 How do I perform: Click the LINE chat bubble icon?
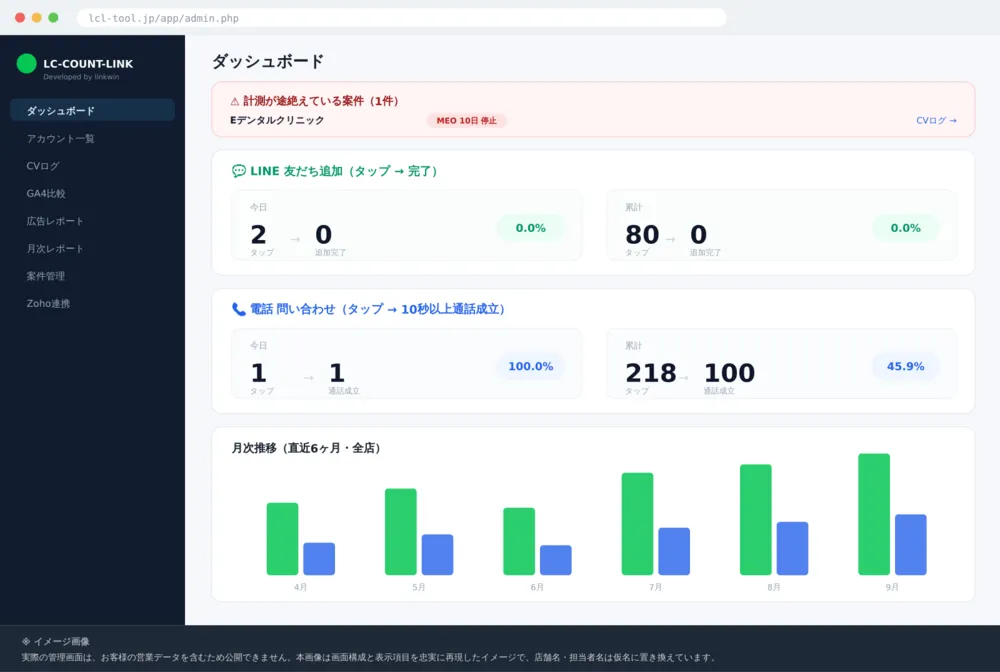pos(239,171)
